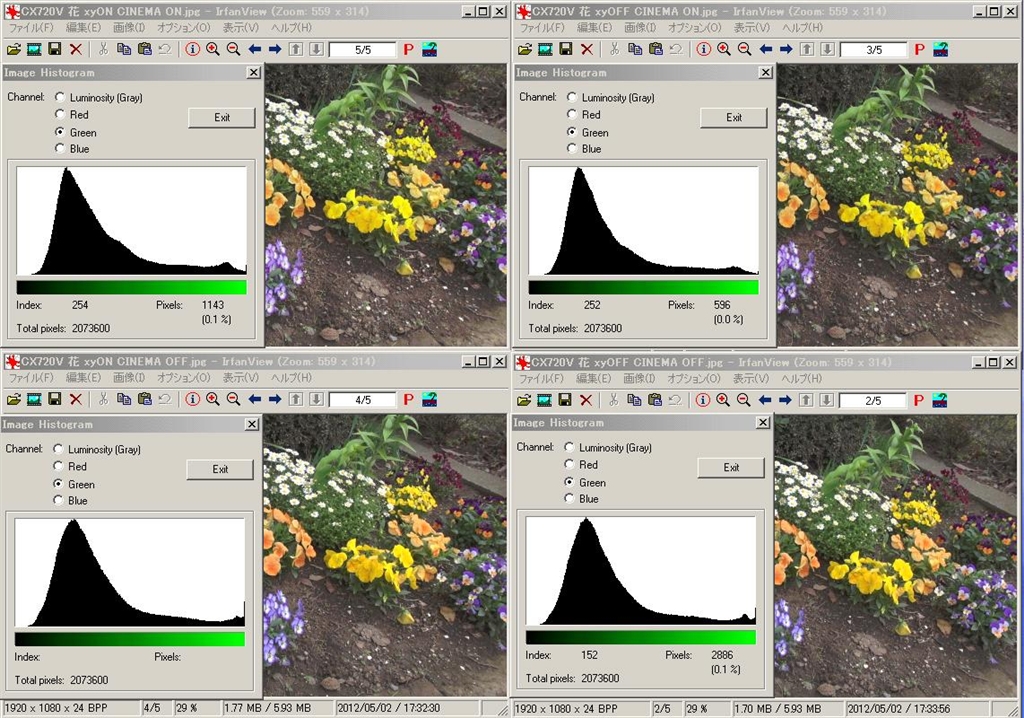Click Zoom in magnifier in xyOFF CINEMA OFF window
Image resolution: width=1024 pixels, height=718 pixels.
point(723,400)
